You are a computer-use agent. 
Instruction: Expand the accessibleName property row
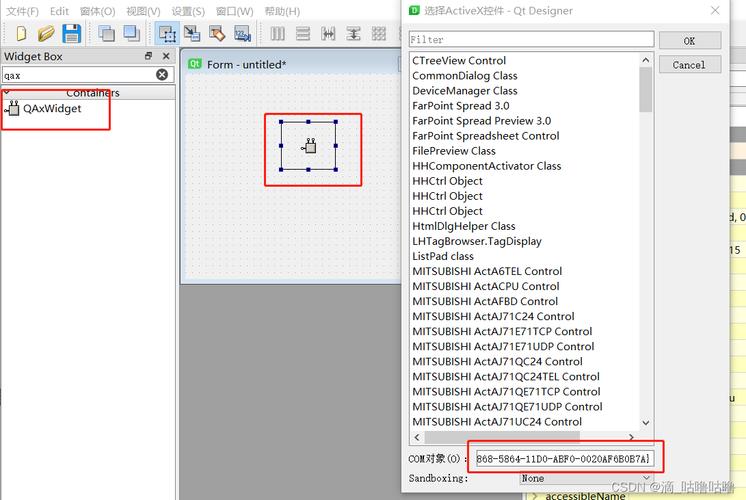[x=534, y=495]
